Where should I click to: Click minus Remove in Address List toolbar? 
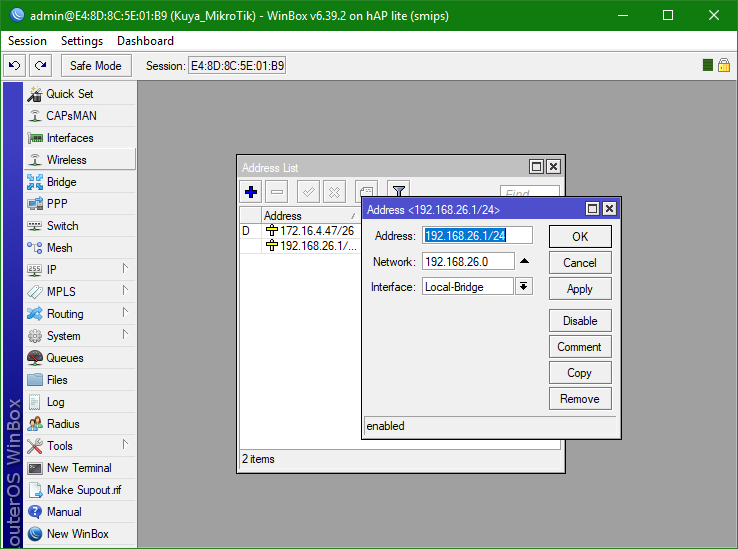pyautogui.click(x=277, y=192)
